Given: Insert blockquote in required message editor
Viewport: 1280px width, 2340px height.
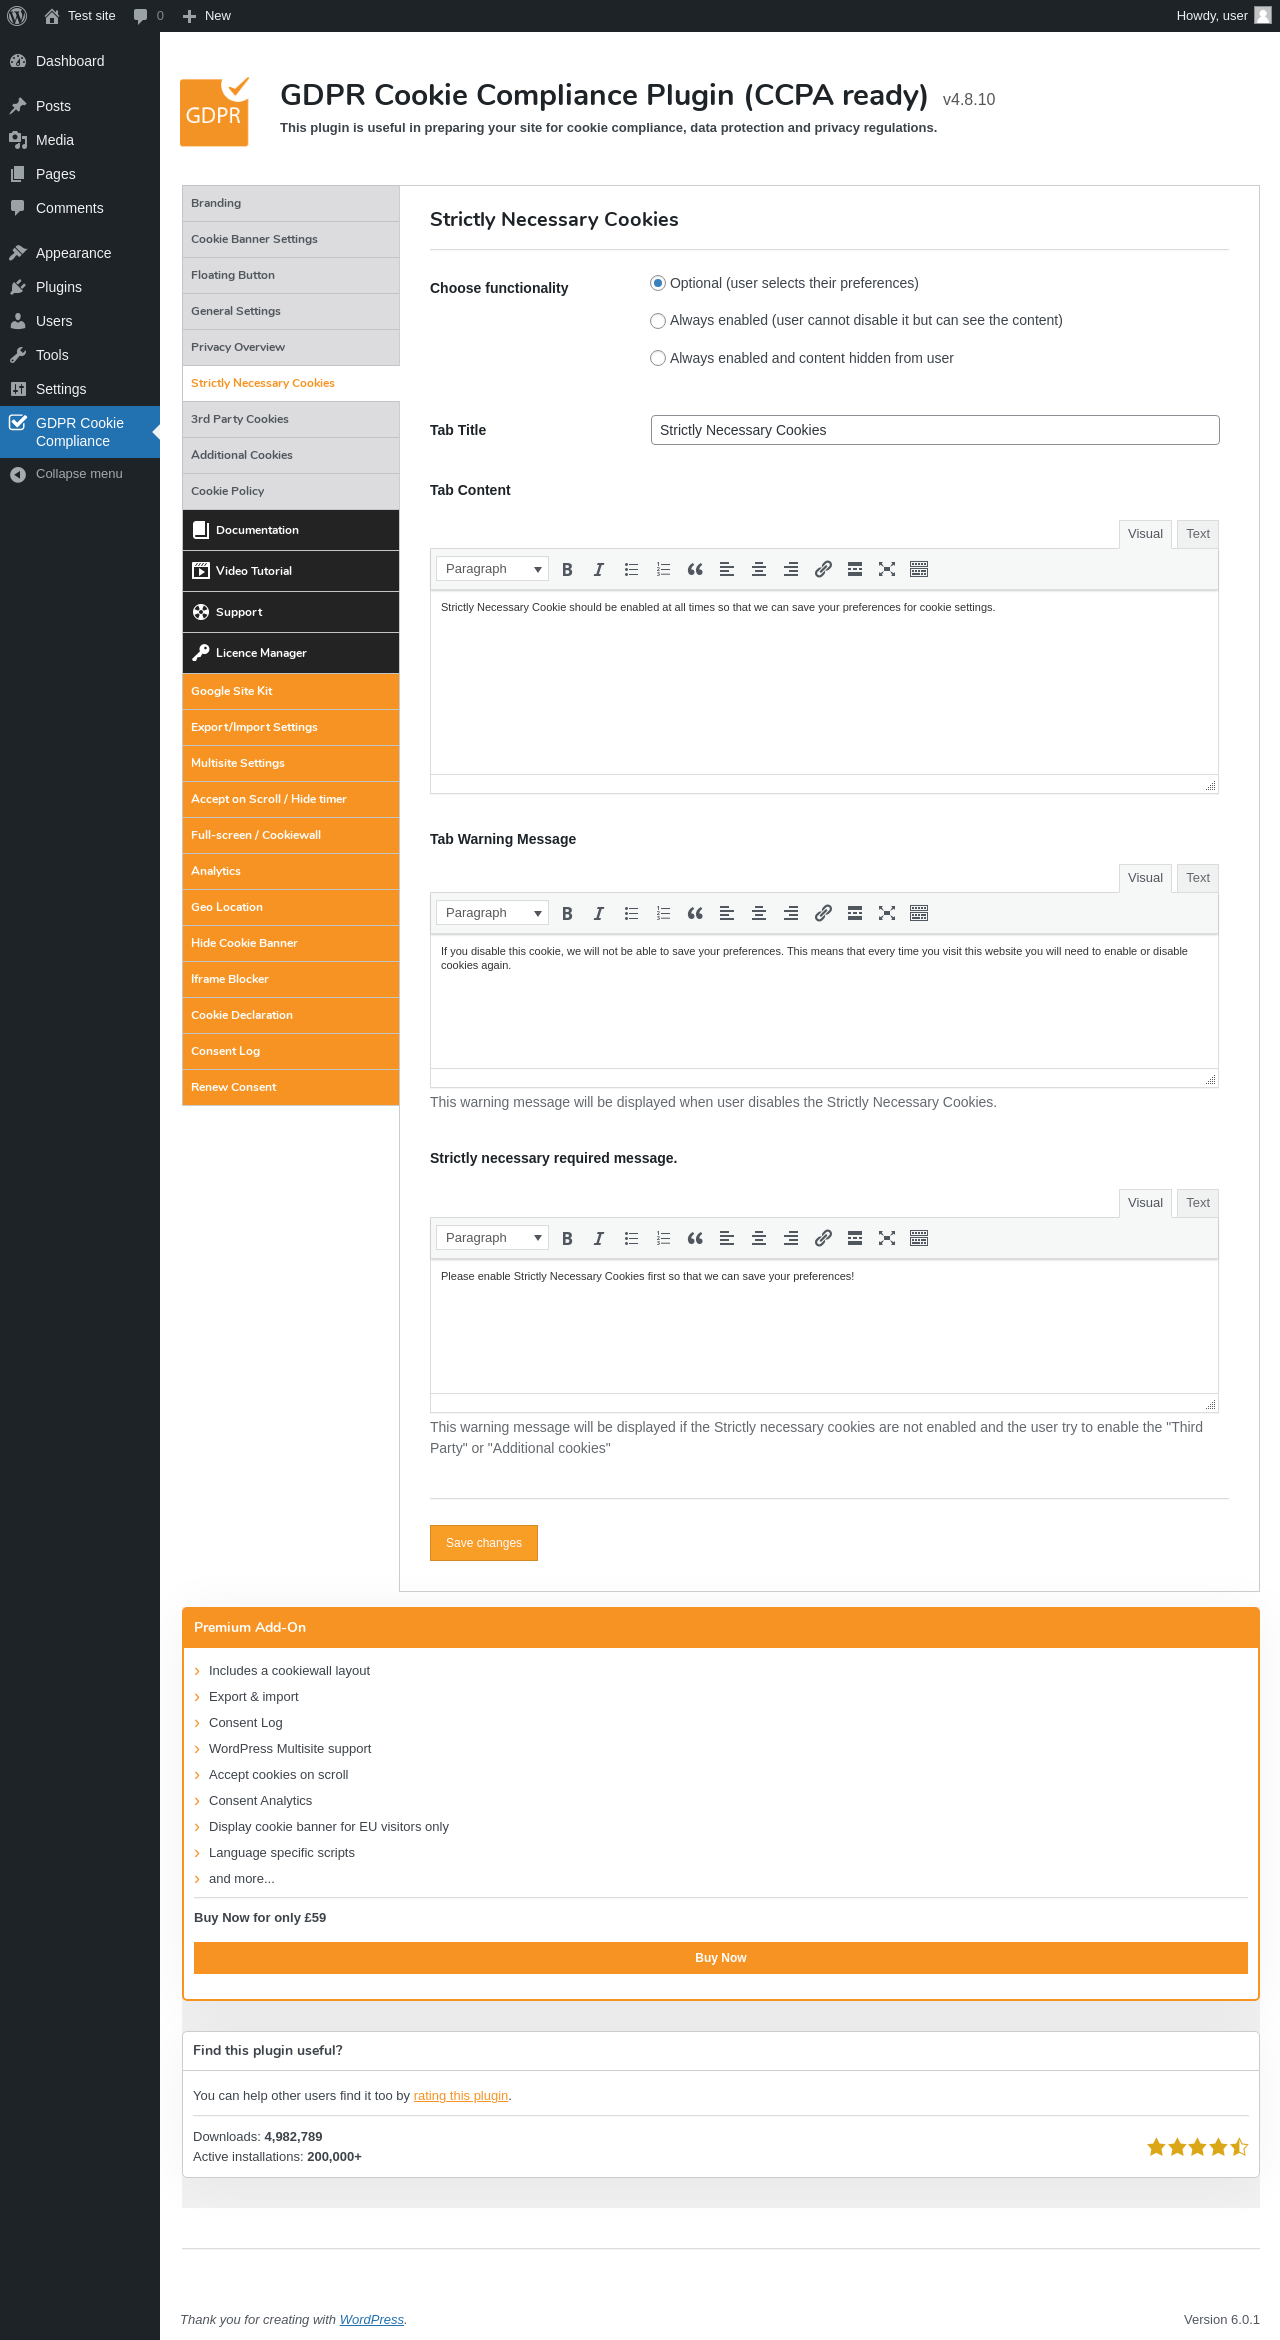Looking at the screenshot, I should pyautogui.click(x=695, y=1238).
